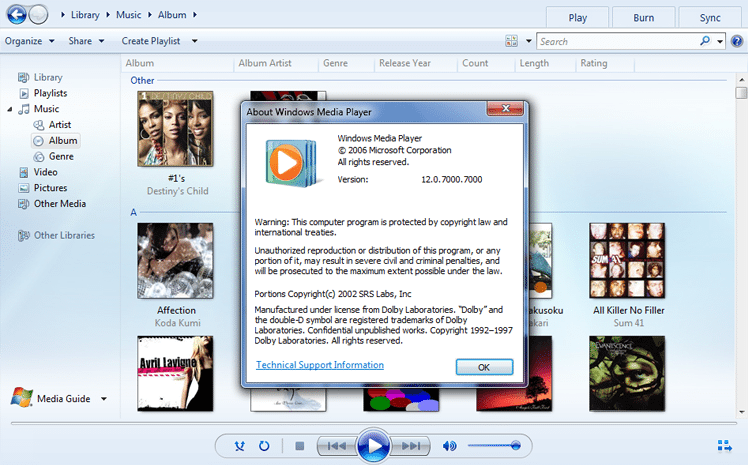Screen dimensions: 748x465
Task: Open the Organize menu
Action: click(x=29, y=41)
